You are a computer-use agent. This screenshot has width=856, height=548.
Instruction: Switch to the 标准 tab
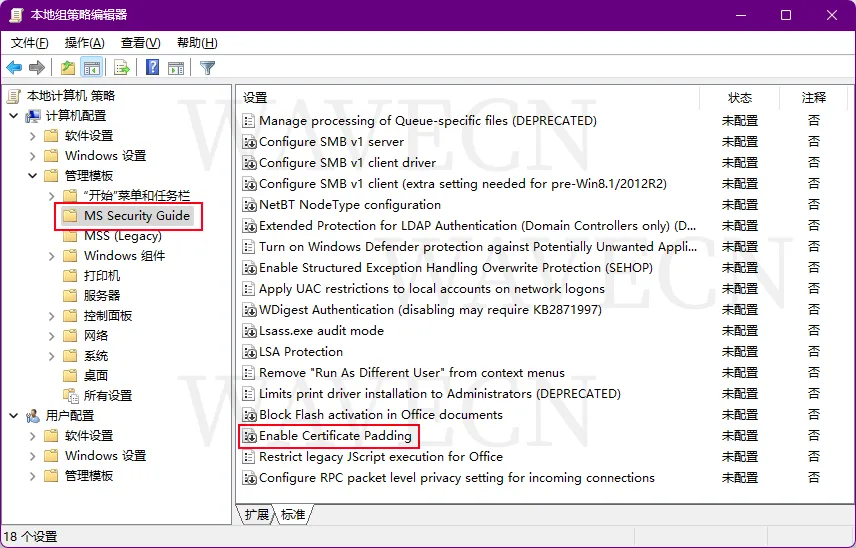[x=293, y=515]
